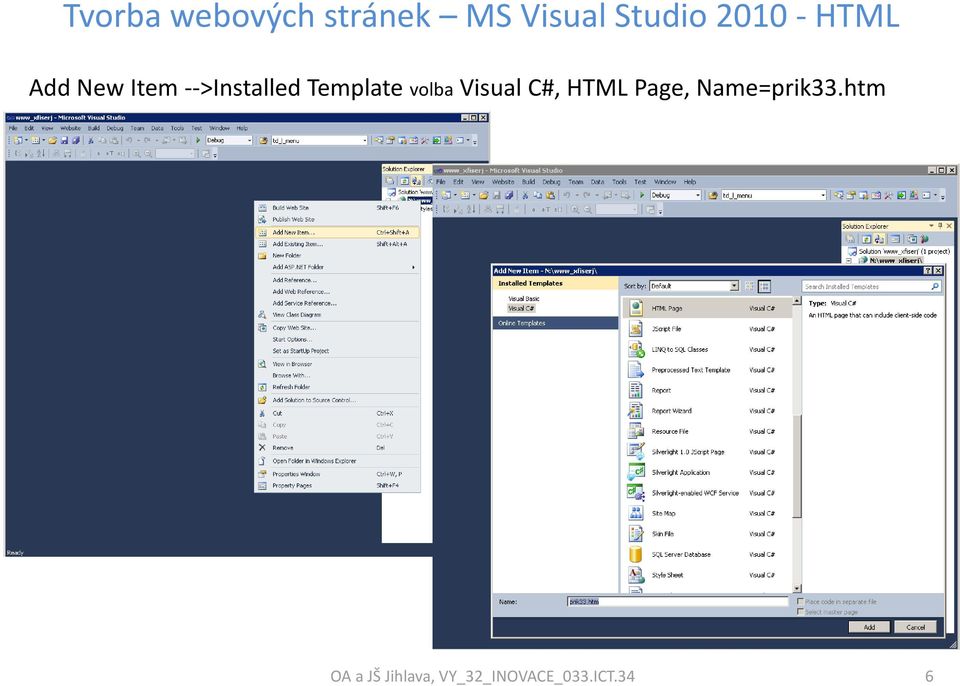Choose Silverlight-enabled WCF Service icon

tap(636, 493)
